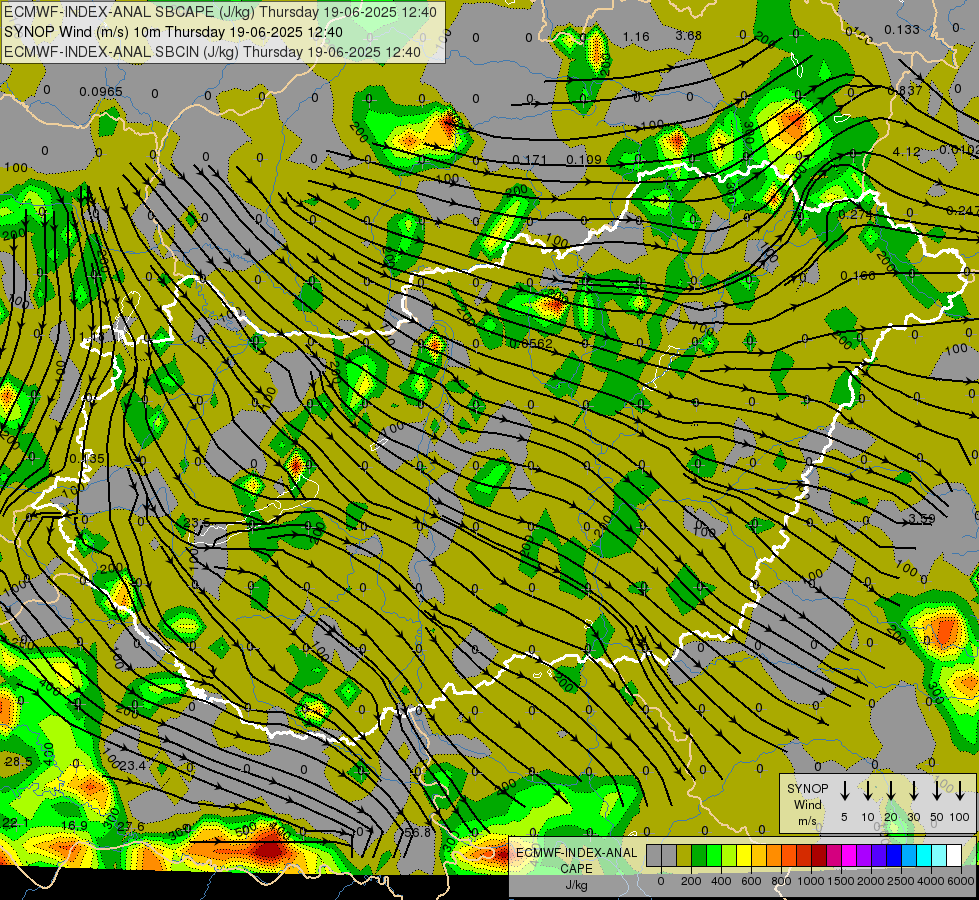Click the 1000 tick label on CAPE scale
The image size is (979, 900).
810,881
